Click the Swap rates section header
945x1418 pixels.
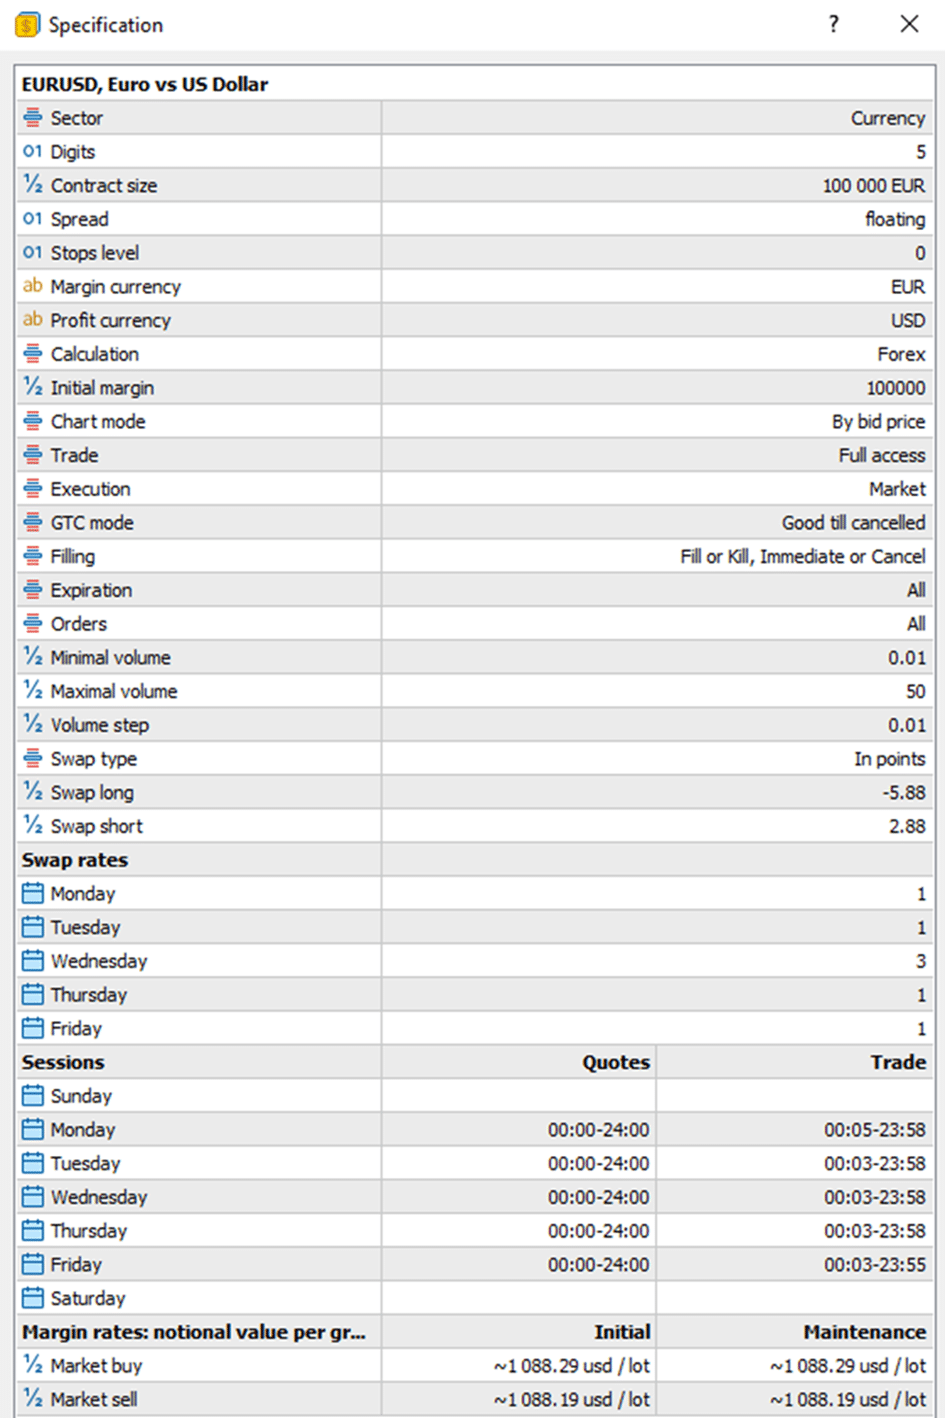[75, 860]
